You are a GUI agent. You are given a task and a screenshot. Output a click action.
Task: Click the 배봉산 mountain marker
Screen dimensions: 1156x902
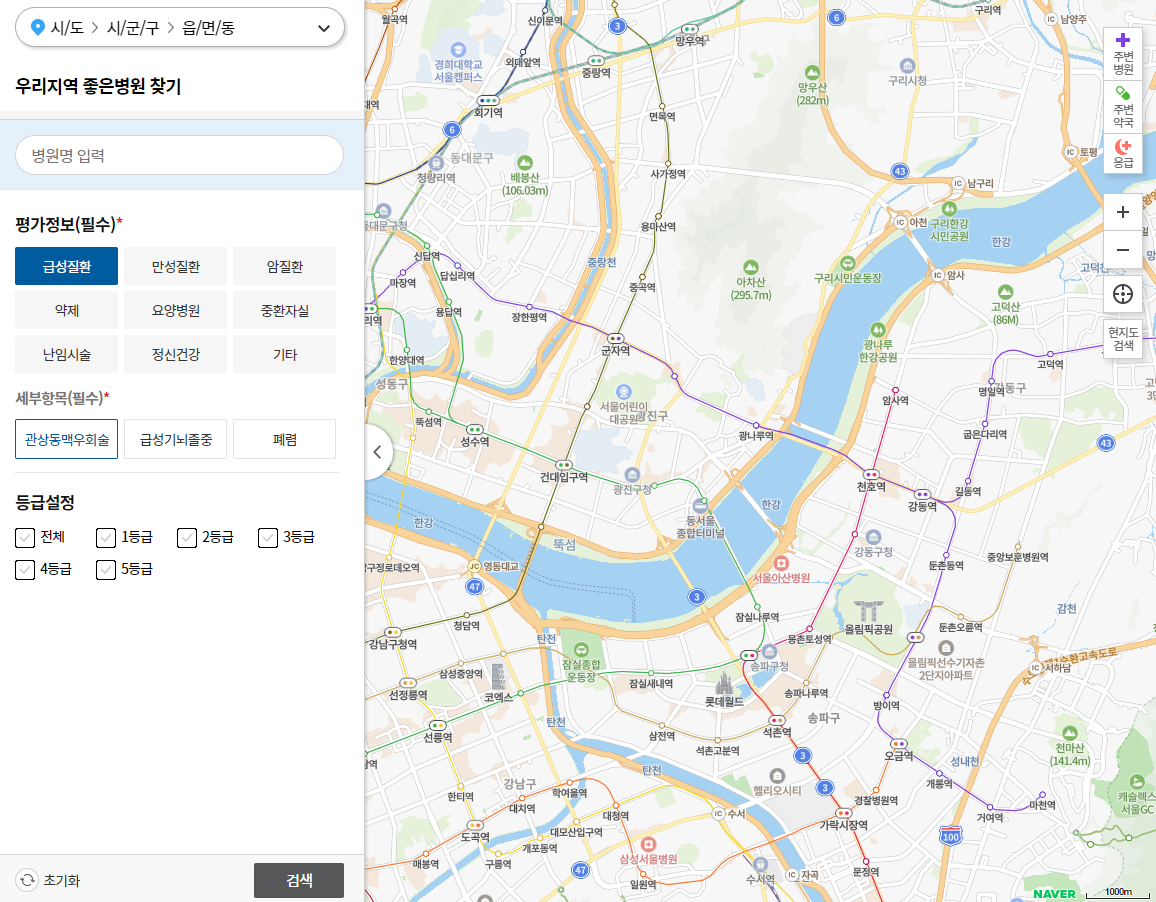[525, 162]
